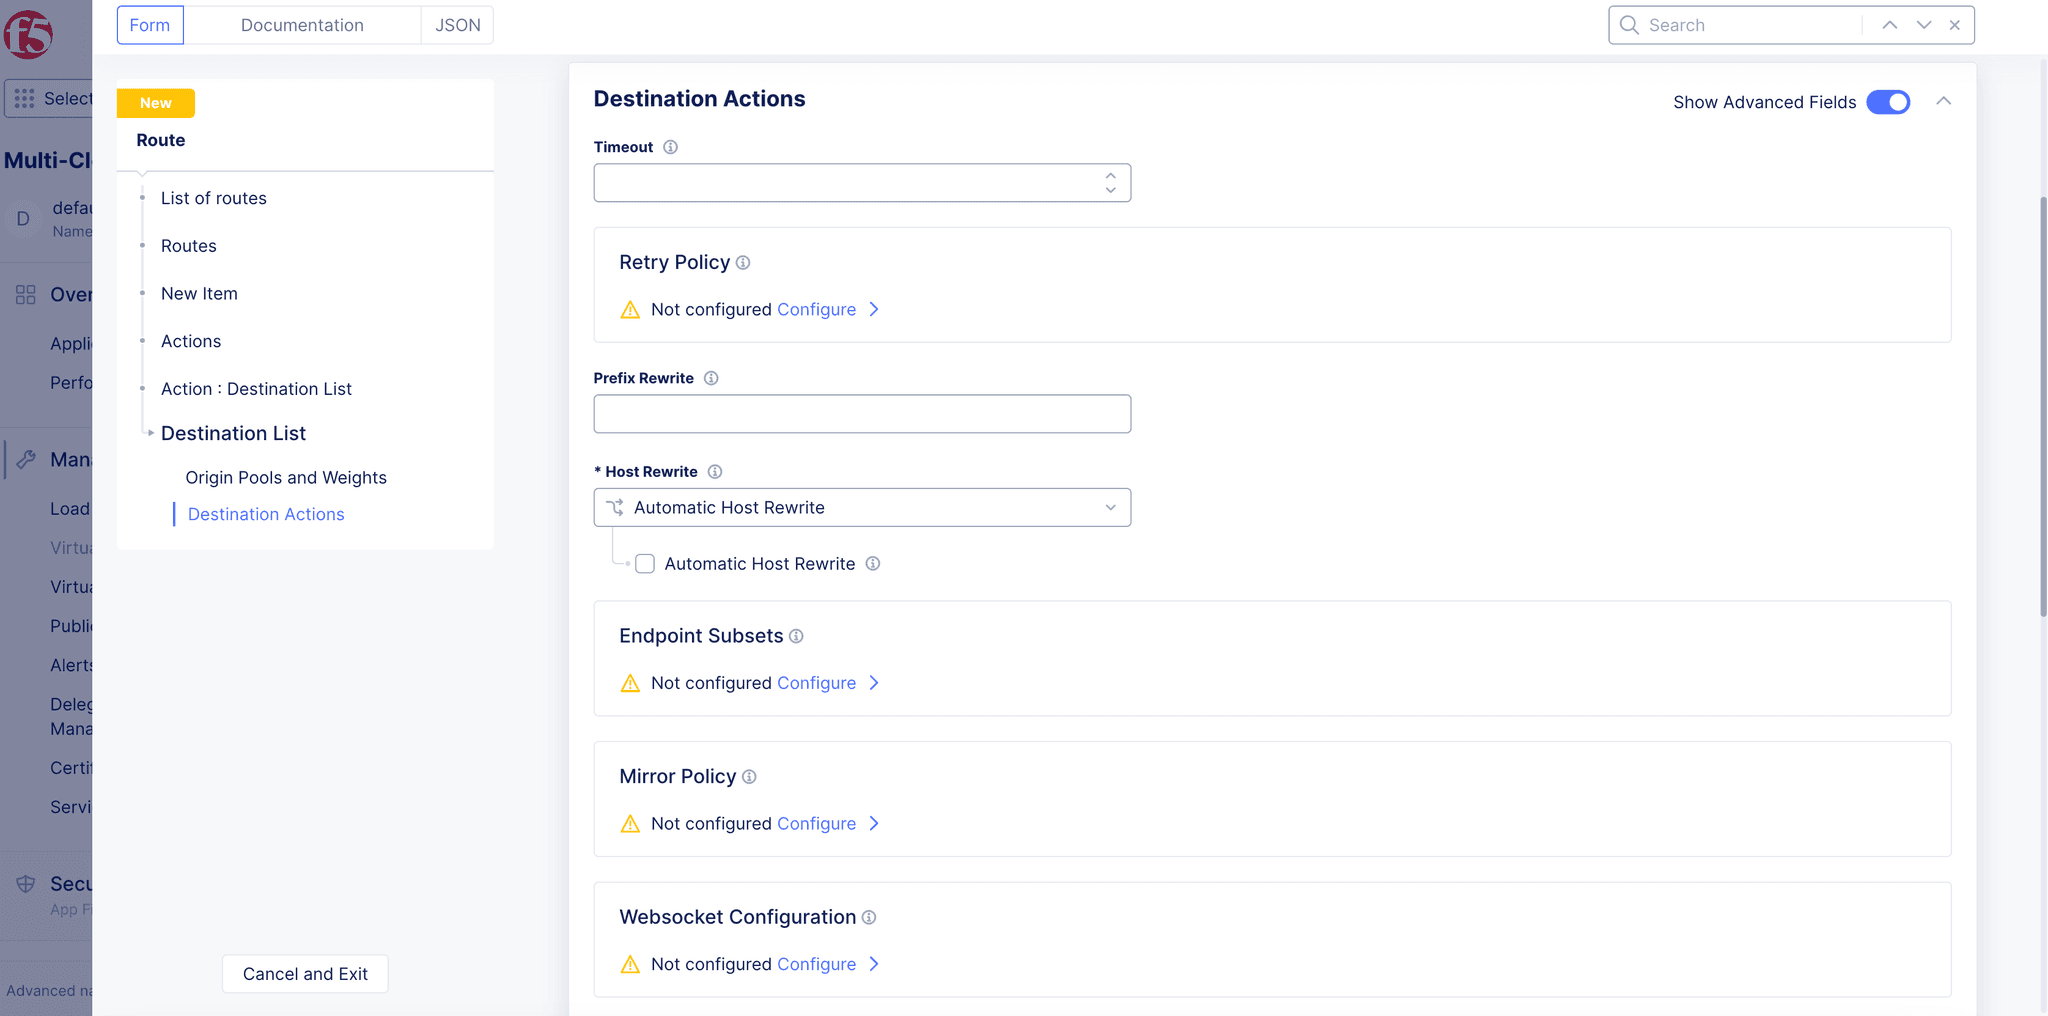2048x1016 pixels.
Task: Click the warning triangle beside Retry Policy status
Action: 630,309
